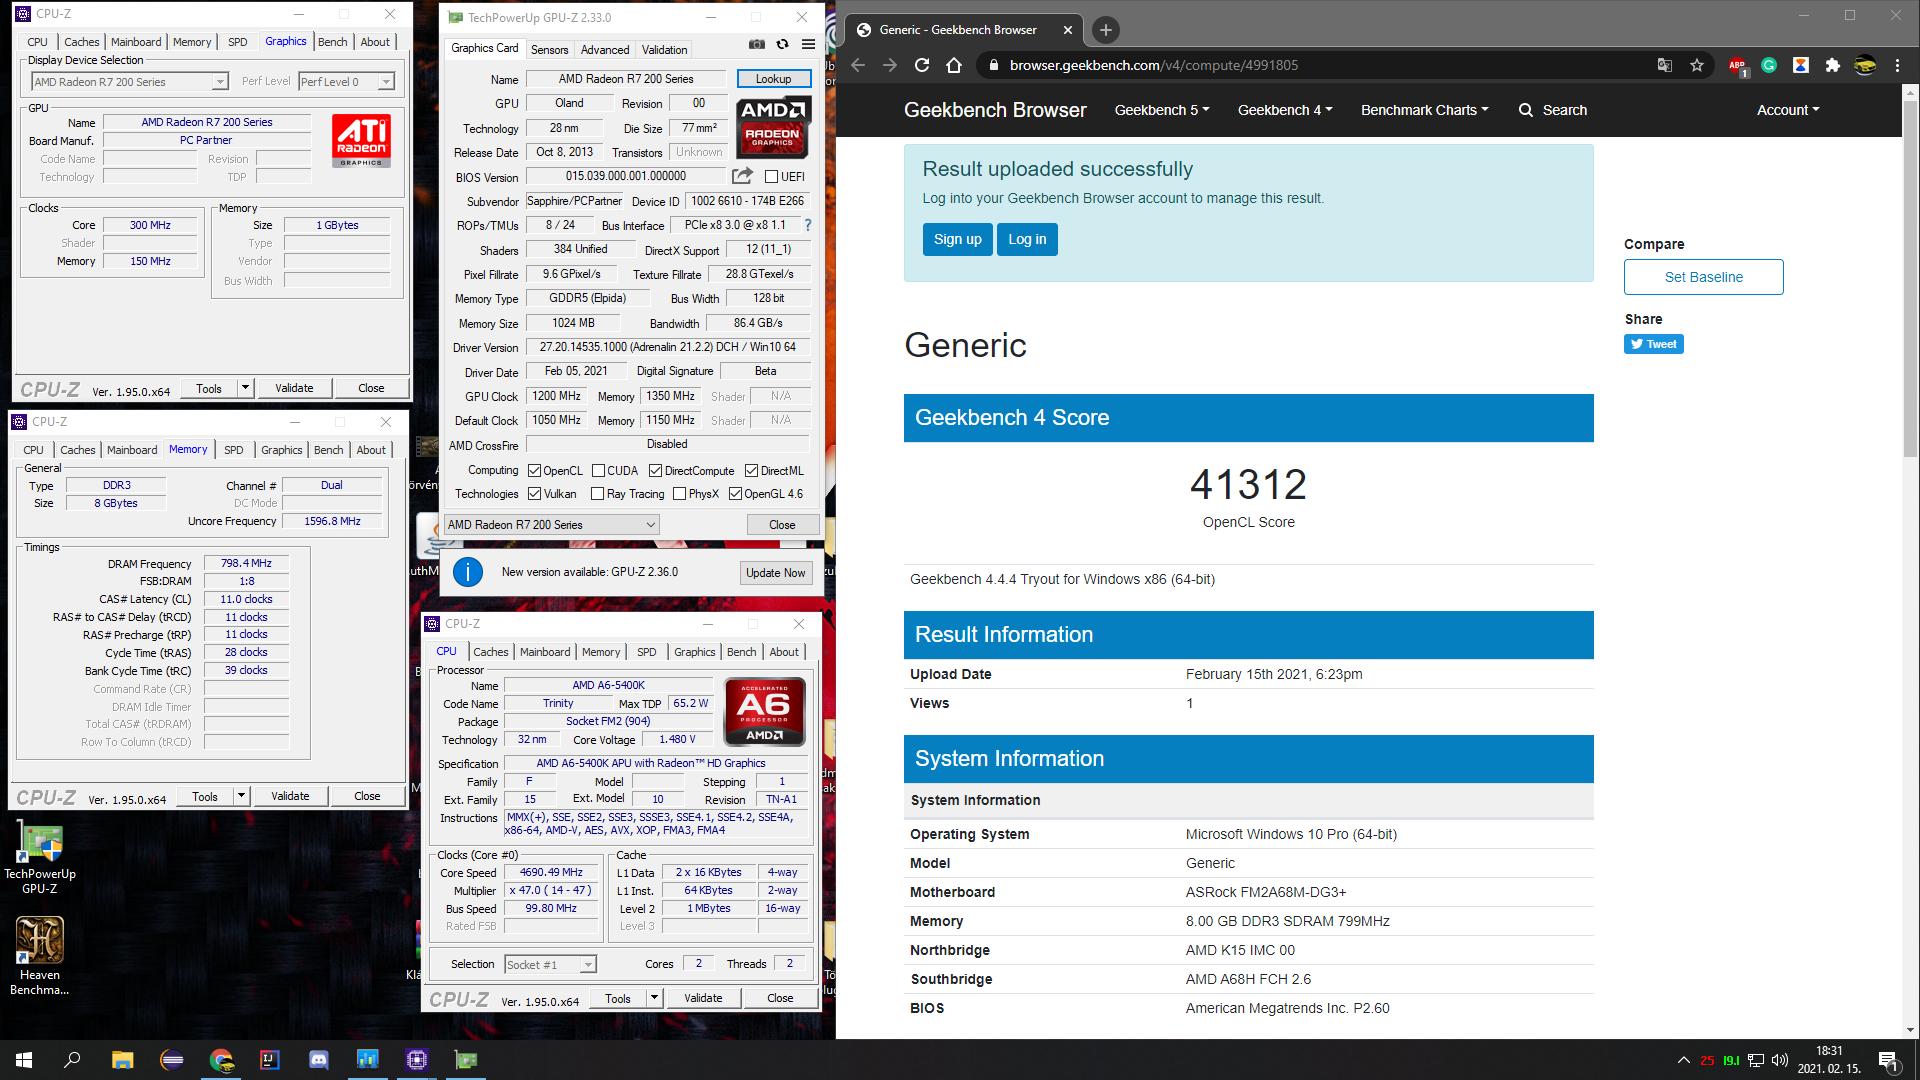Click Log in on Geekbench
1920x1080 pixels.
pyautogui.click(x=1027, y=239)
